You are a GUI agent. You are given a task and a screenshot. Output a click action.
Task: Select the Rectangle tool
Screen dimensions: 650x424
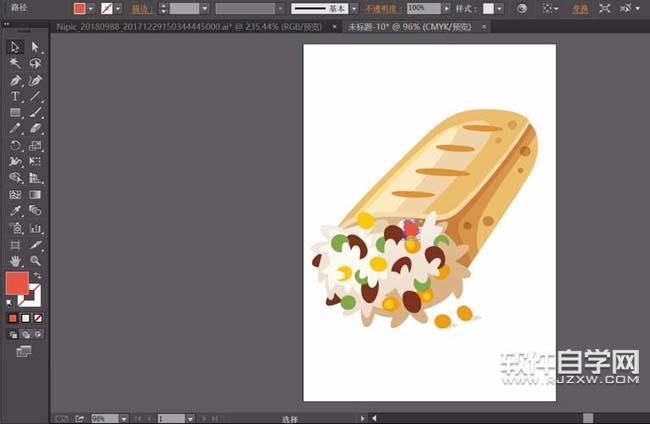(x=15, y=112)
